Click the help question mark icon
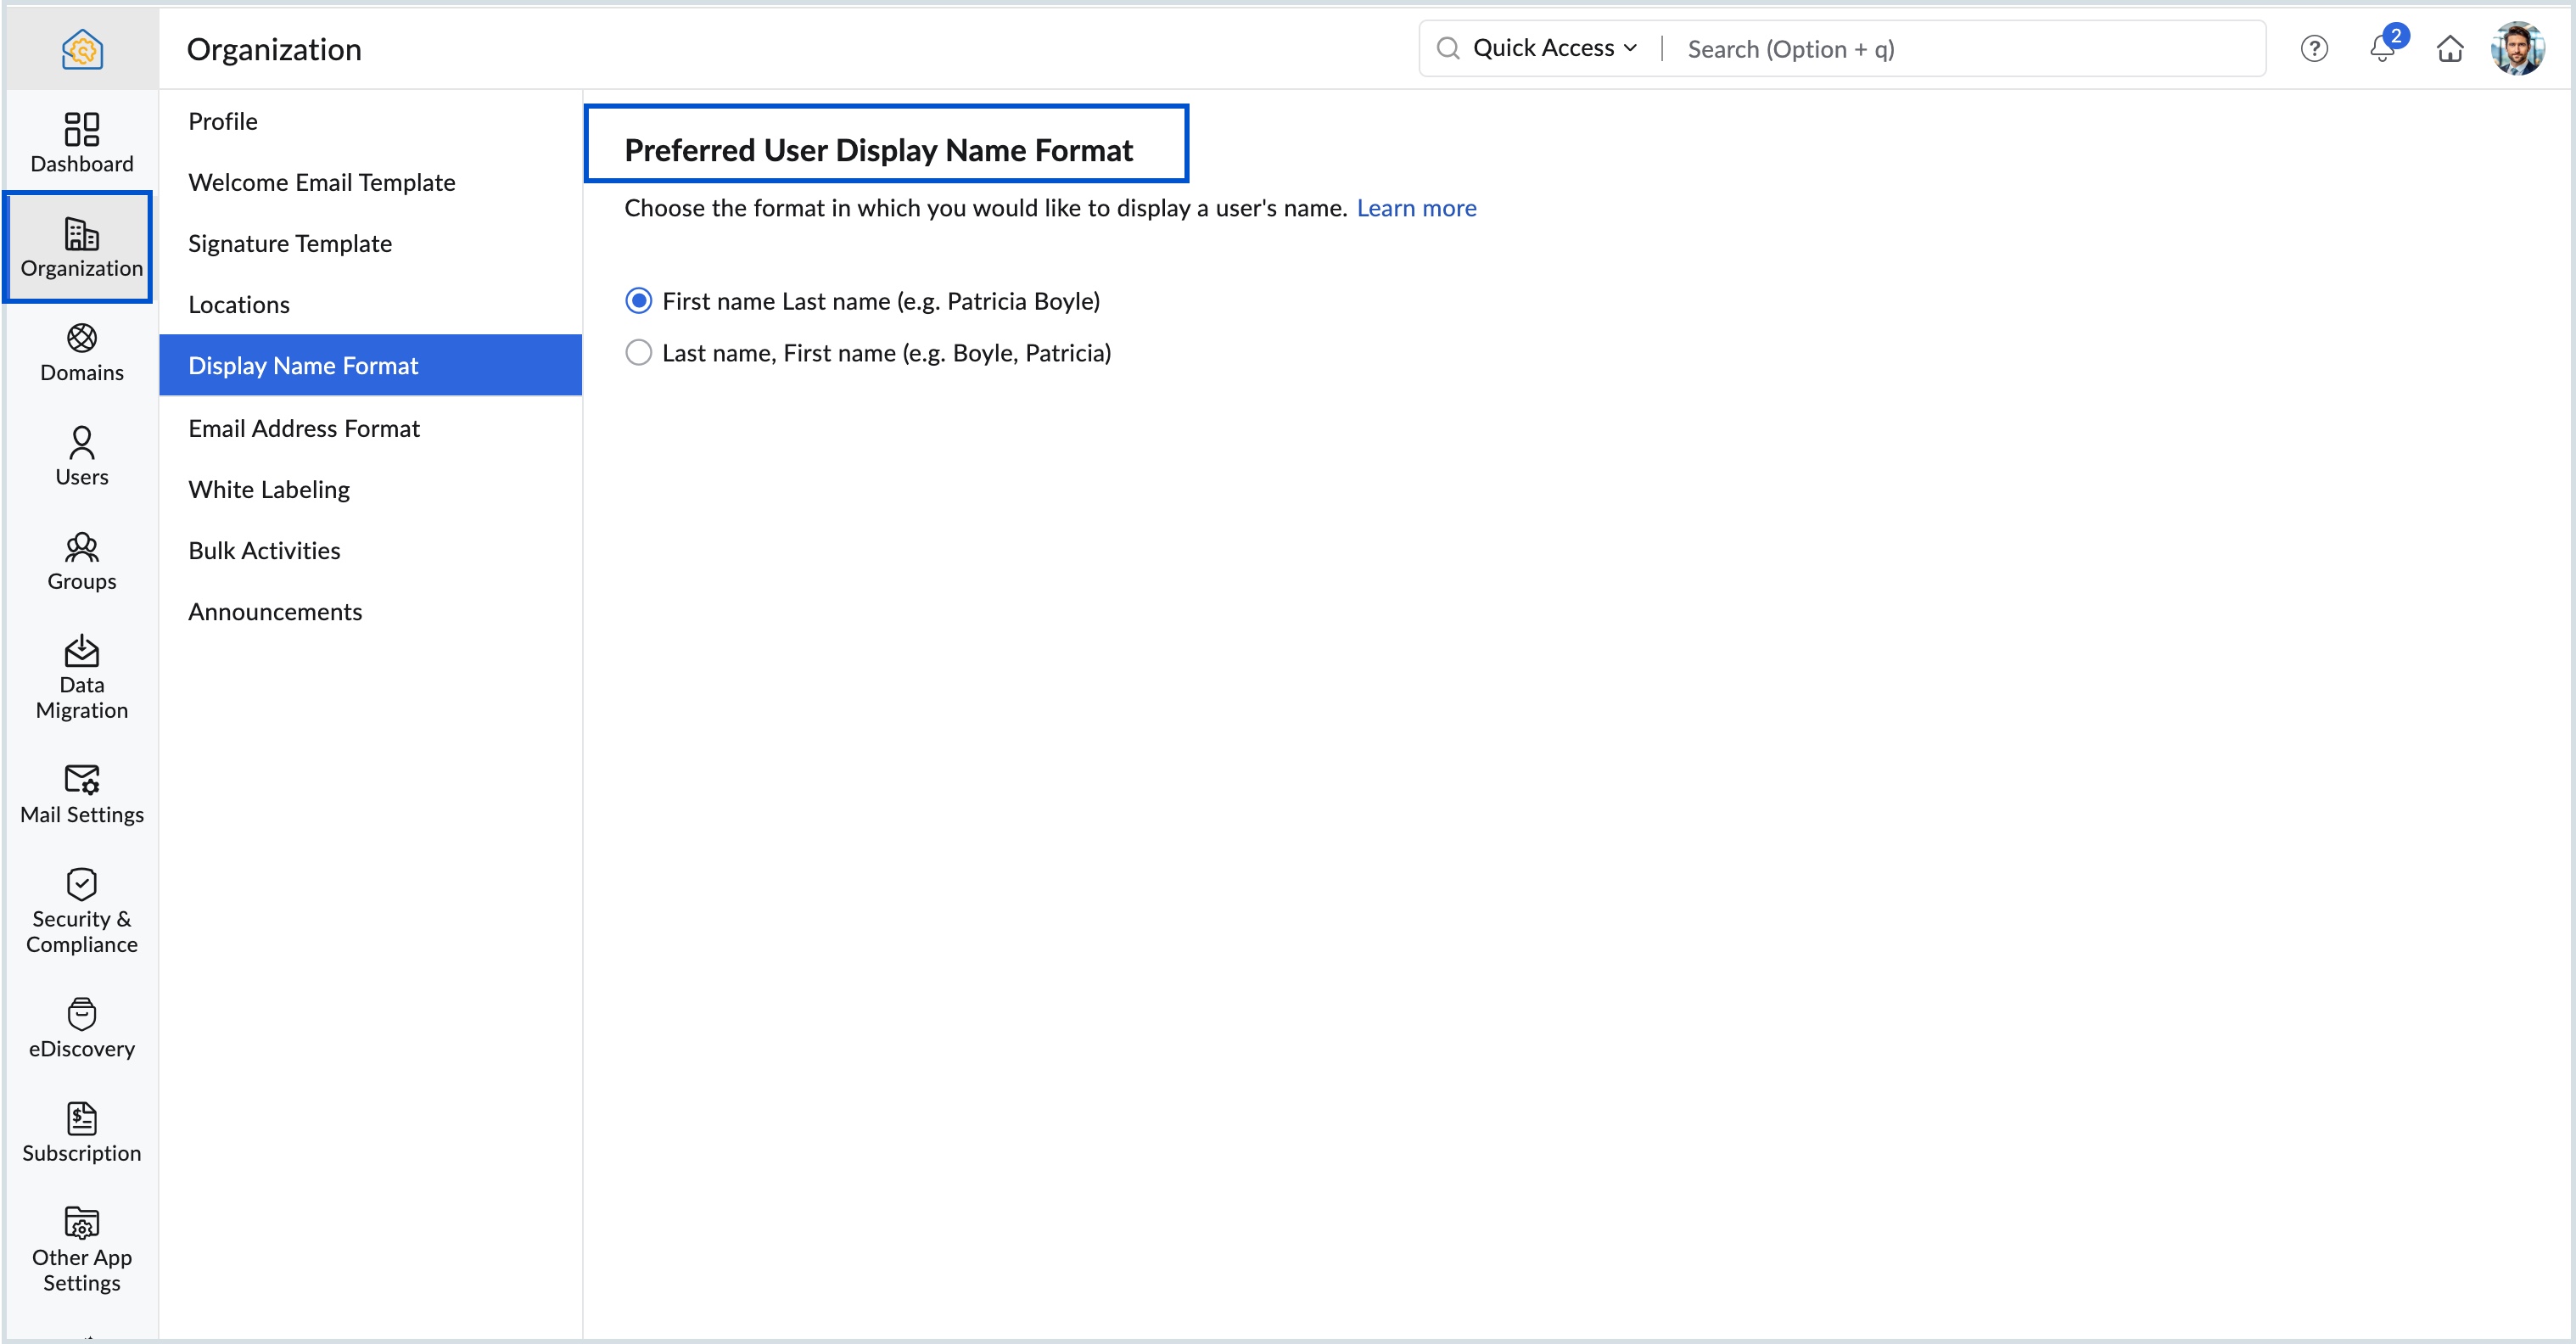This screenshot has height=1344, width=2576. [2314, 49]
